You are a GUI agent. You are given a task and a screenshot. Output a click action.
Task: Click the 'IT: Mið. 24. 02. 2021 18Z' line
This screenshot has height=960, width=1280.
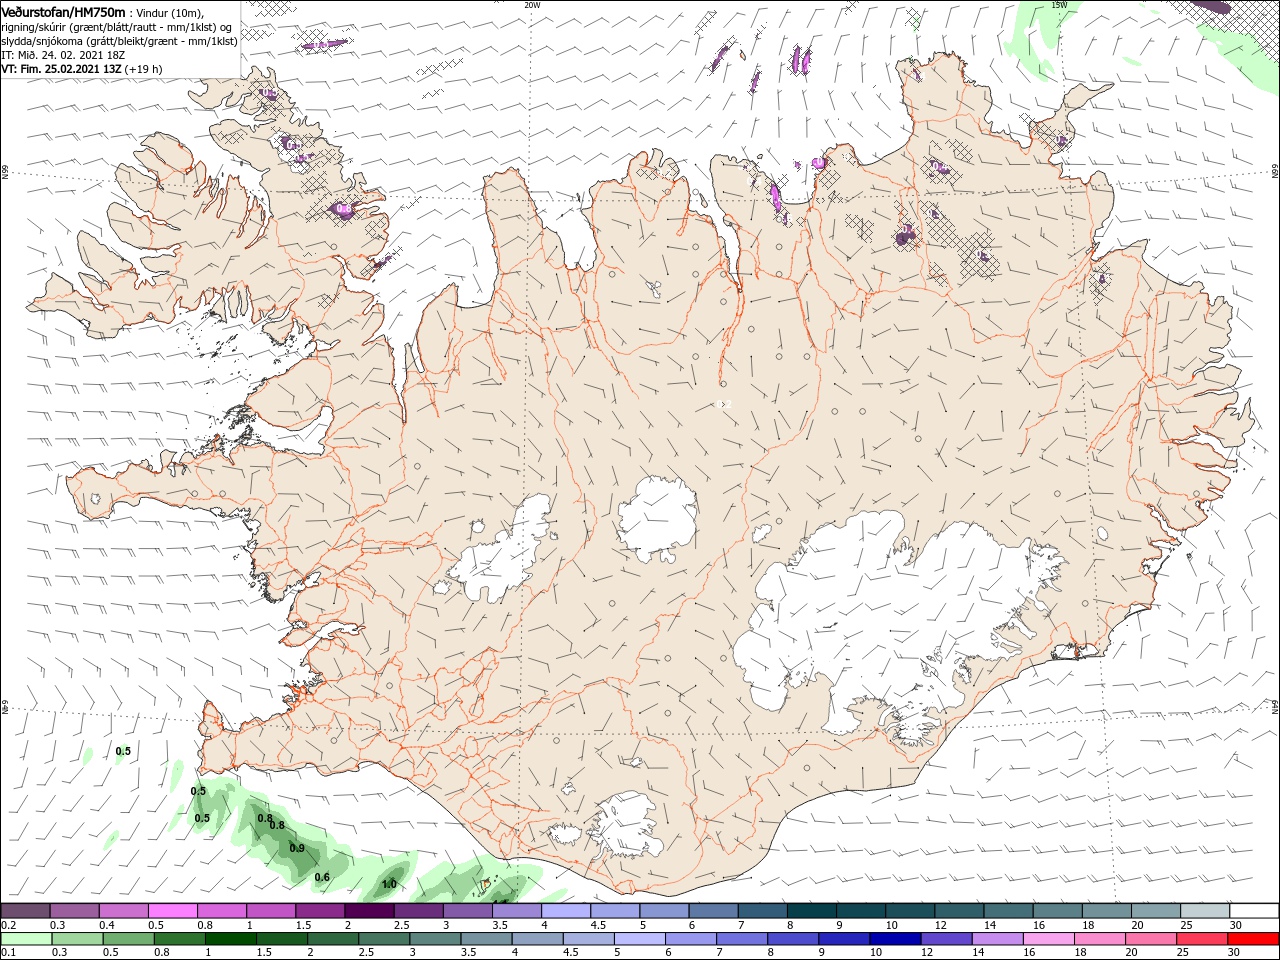point(61,55)
